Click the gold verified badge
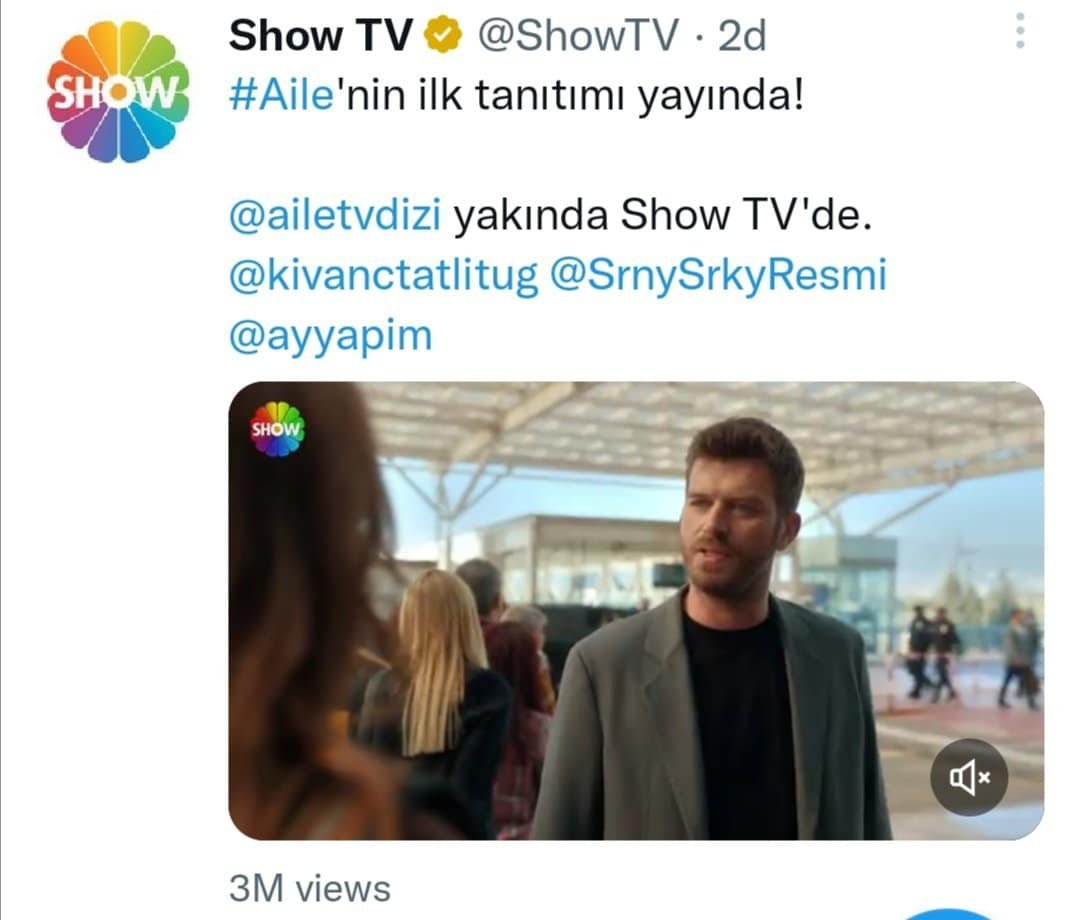The height and width of the screenshot is (920, 1077). tap(444, 36)
